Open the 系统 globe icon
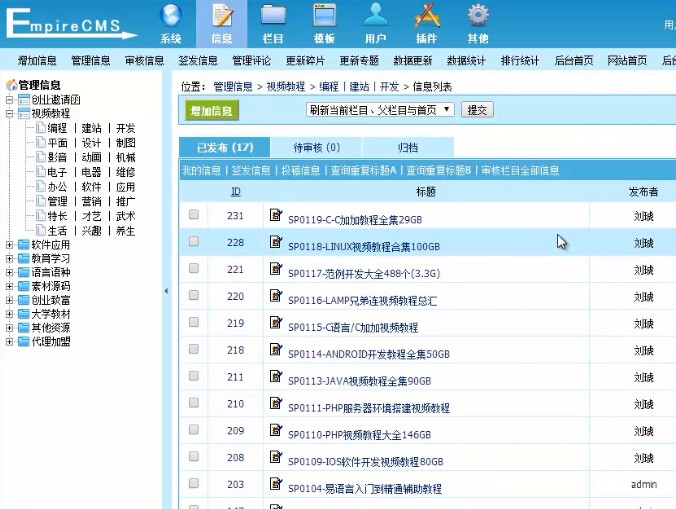The image size is (676, 509). tap(171, 16)
